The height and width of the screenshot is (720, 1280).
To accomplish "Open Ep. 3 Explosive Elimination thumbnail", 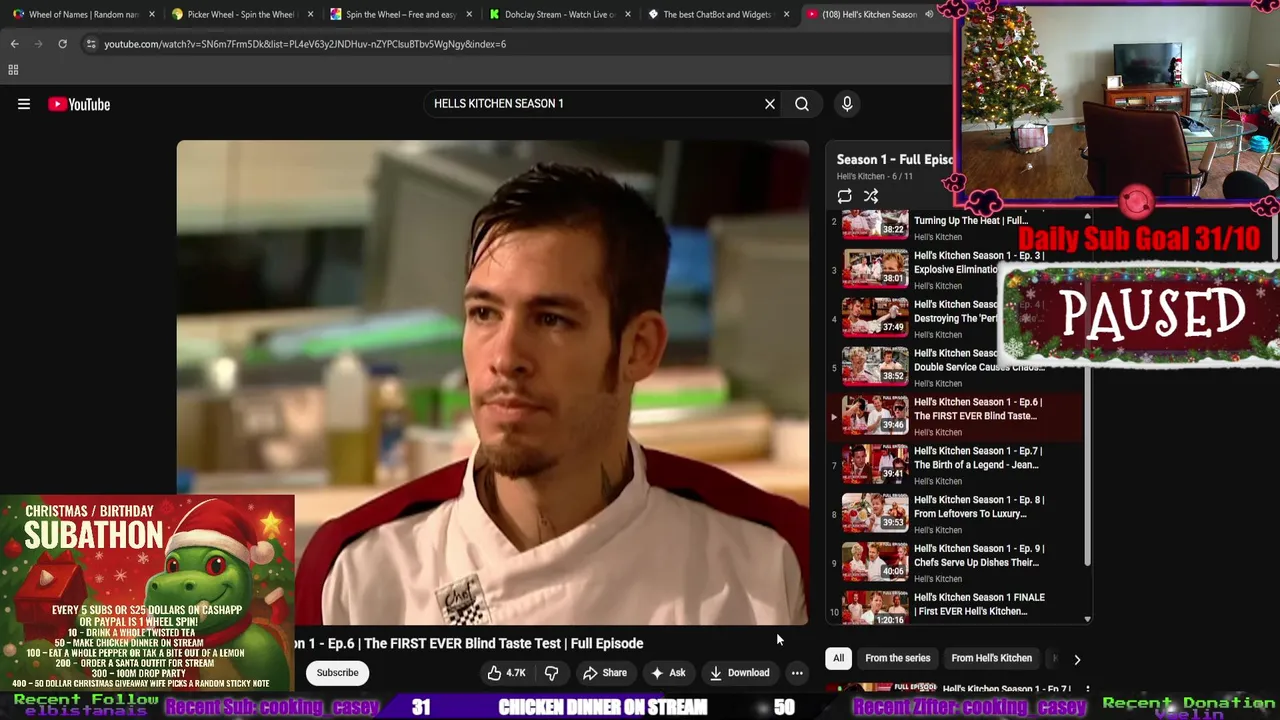I will pyautogui.click(x=875, y=269).
